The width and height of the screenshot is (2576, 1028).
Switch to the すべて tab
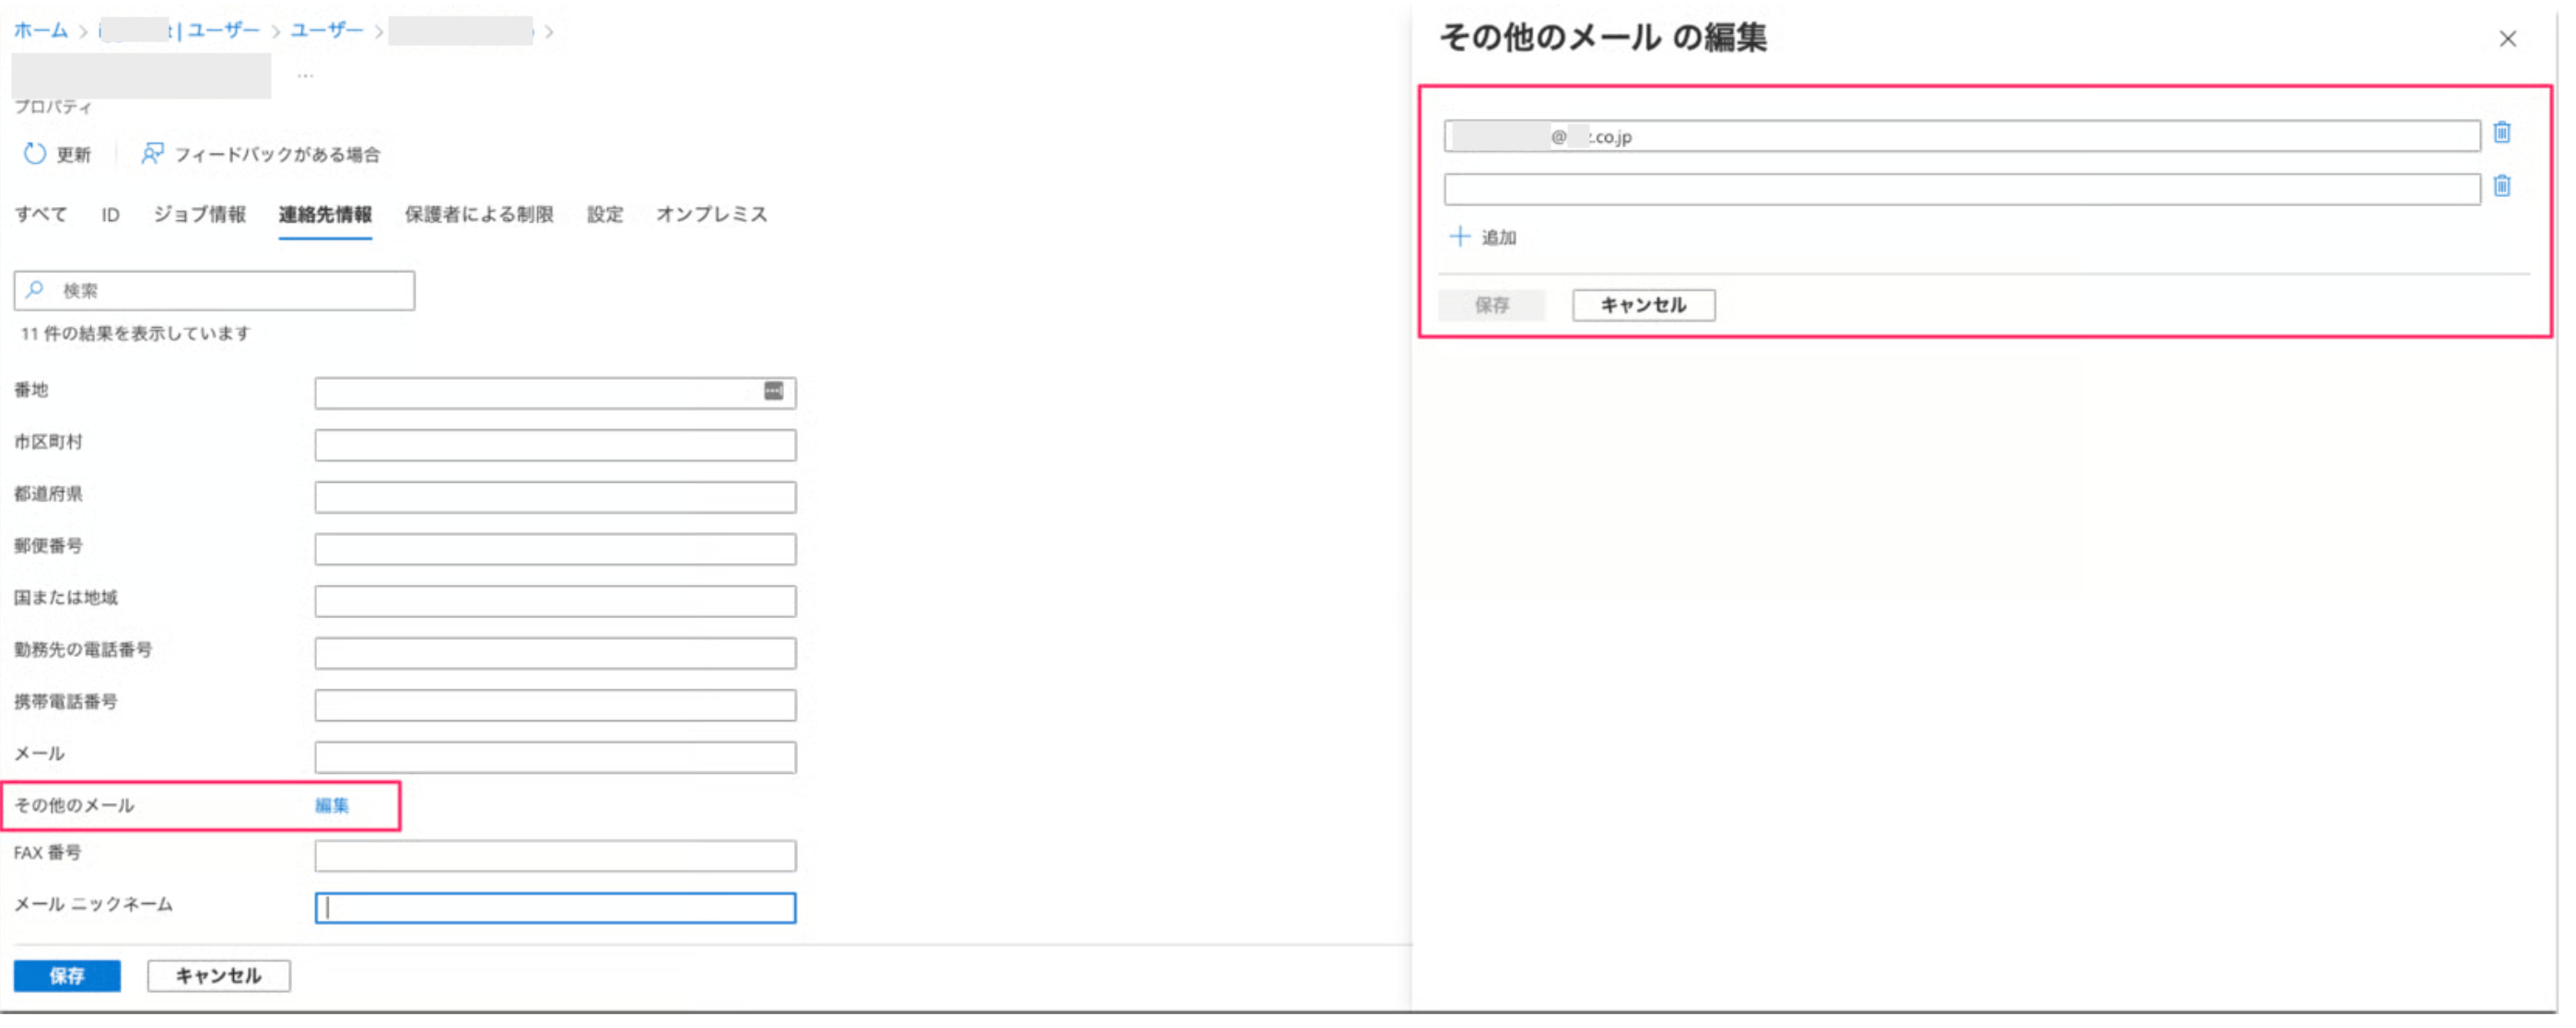pyautogui.click(x=41, y=215)
